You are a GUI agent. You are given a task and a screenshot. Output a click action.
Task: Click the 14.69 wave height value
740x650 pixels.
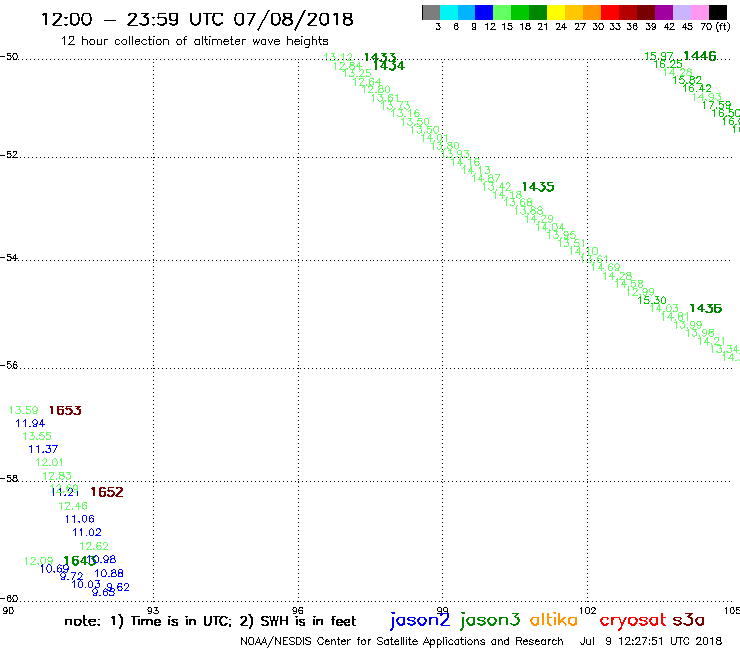tap(605, 268)
